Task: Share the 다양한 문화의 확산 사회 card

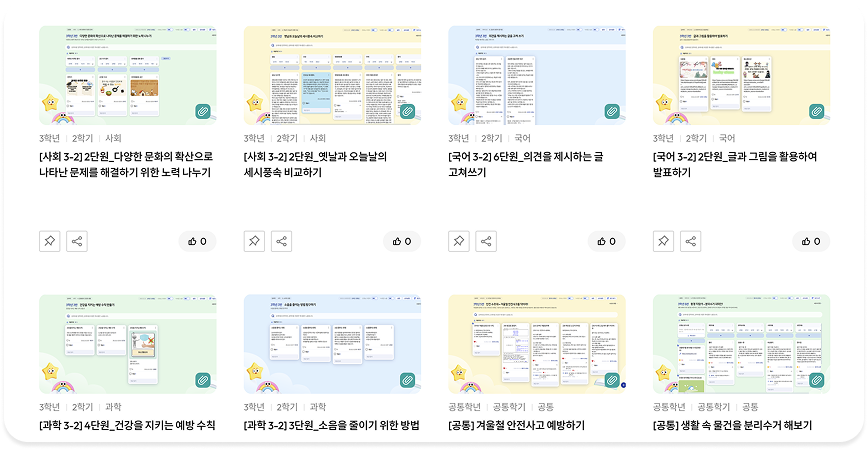Action: coord(77,241)
